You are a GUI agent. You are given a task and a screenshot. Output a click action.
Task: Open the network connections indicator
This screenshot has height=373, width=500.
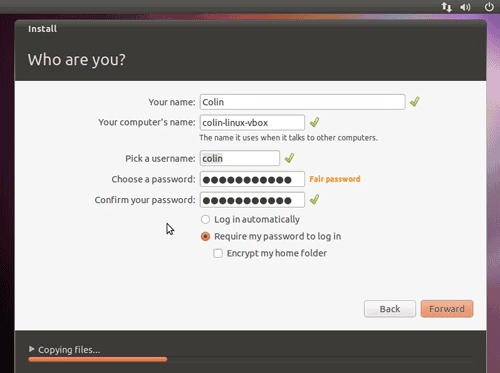coord(447,7)
